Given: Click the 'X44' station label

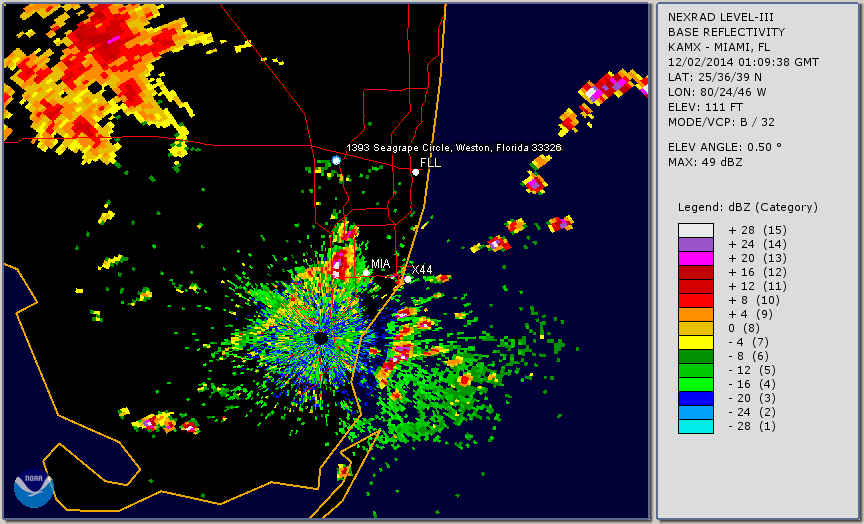Looking at the screenshot, I should pyautogui.click(x=422, y=269).
